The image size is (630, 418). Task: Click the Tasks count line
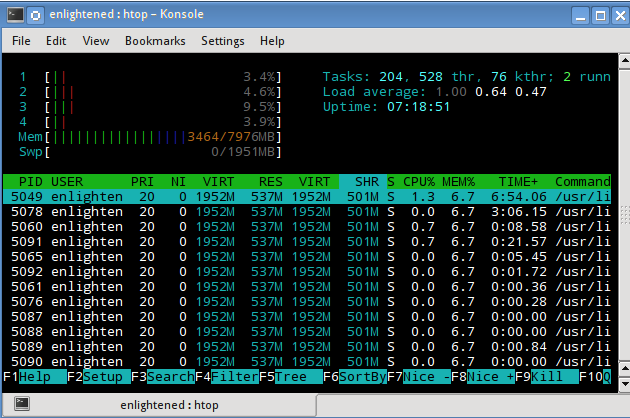[x=466, y=77]
